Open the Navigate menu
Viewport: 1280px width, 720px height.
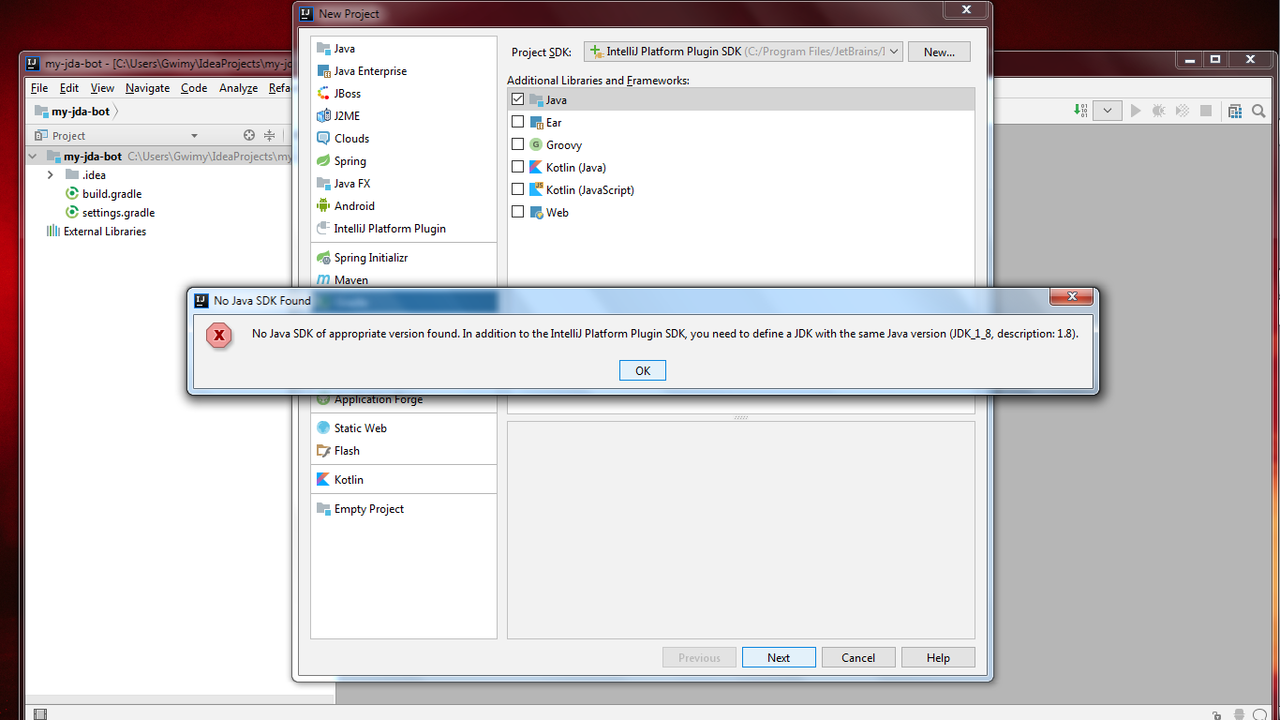click(x=147, y=88)
